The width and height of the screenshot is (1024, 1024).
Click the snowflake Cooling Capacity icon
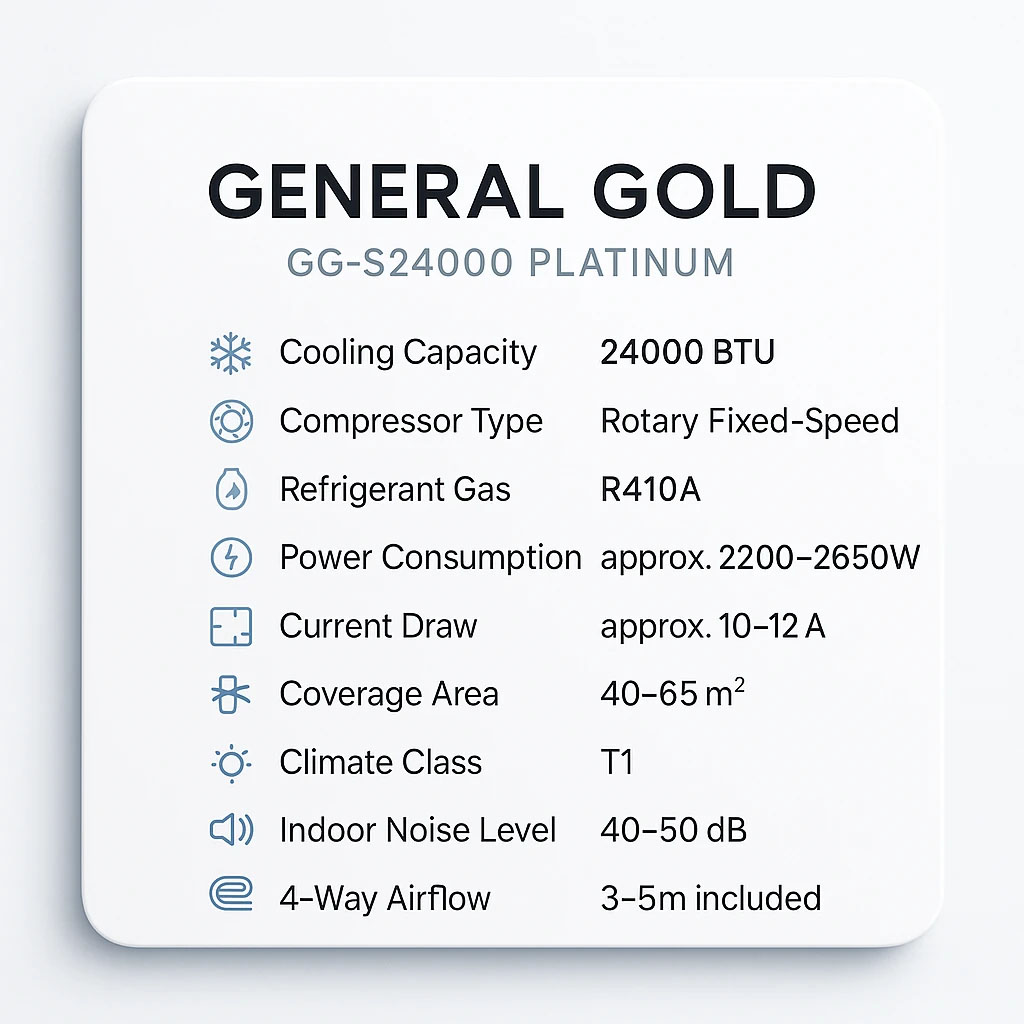[231, 353]
